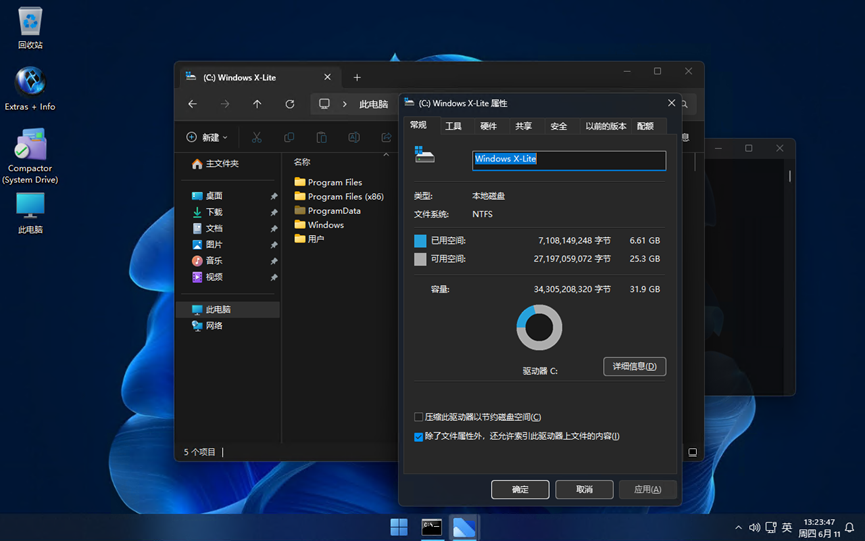Click the blue 已用空间 color swatch
This screenshot has height=541, width=865.
[x=420, y=241]
